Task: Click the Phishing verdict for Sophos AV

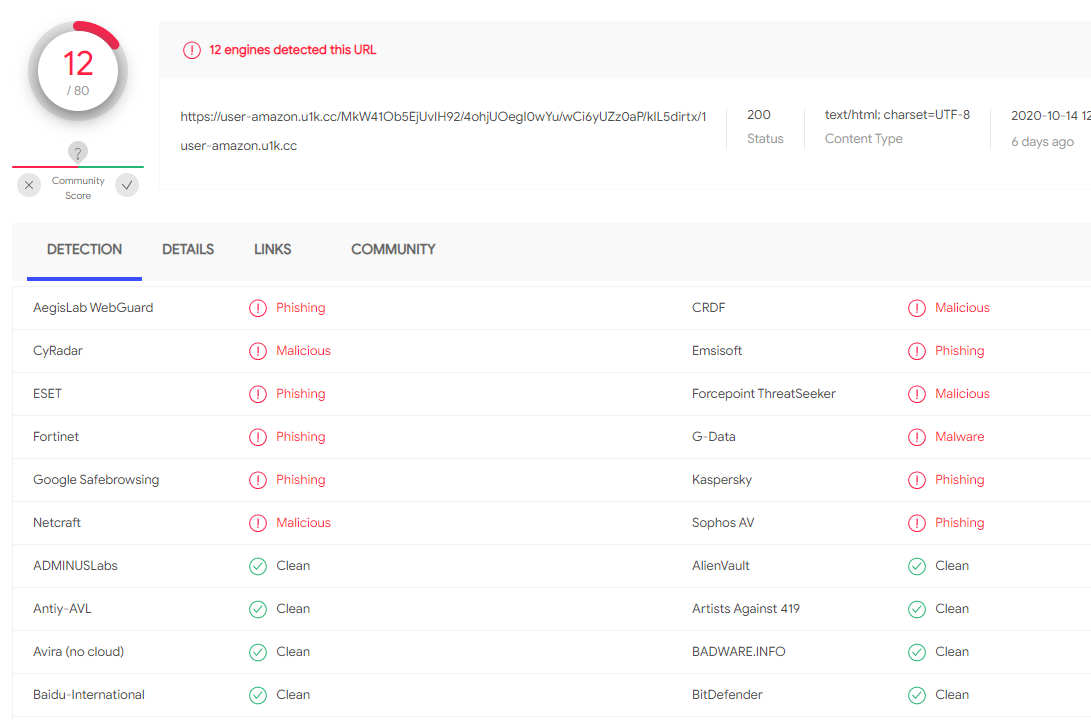Action: [959, 522]
